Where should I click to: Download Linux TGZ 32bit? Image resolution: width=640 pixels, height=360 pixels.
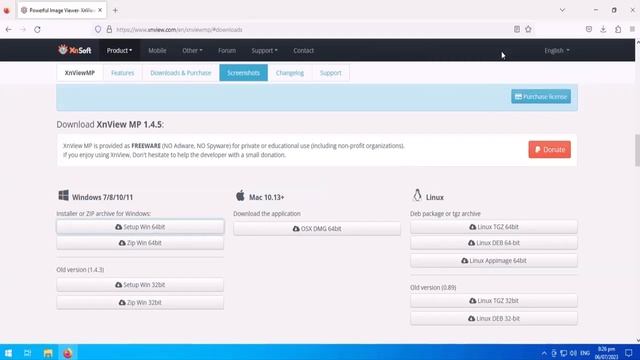coord(494,301)
